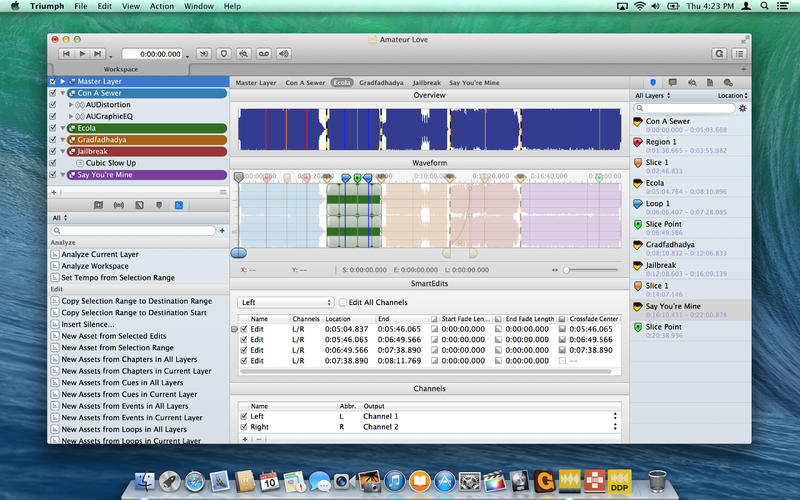Viewport: 800px width, 500px height.
Task: Open the comments speech bubble tab icon
Action: tap(672, 81)
